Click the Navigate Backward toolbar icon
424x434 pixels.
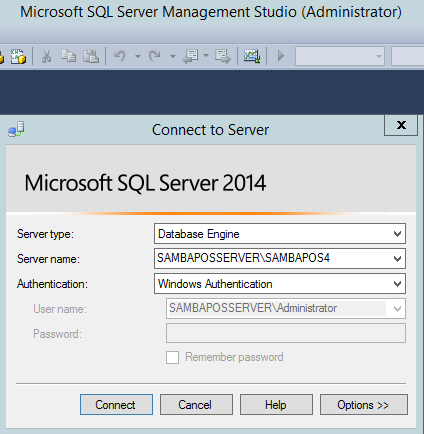(191, 56)
